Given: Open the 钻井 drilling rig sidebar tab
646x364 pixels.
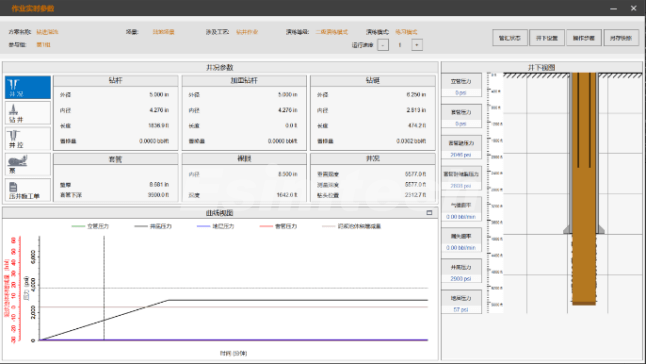Looking at the screenshot, I should [28, 113].
